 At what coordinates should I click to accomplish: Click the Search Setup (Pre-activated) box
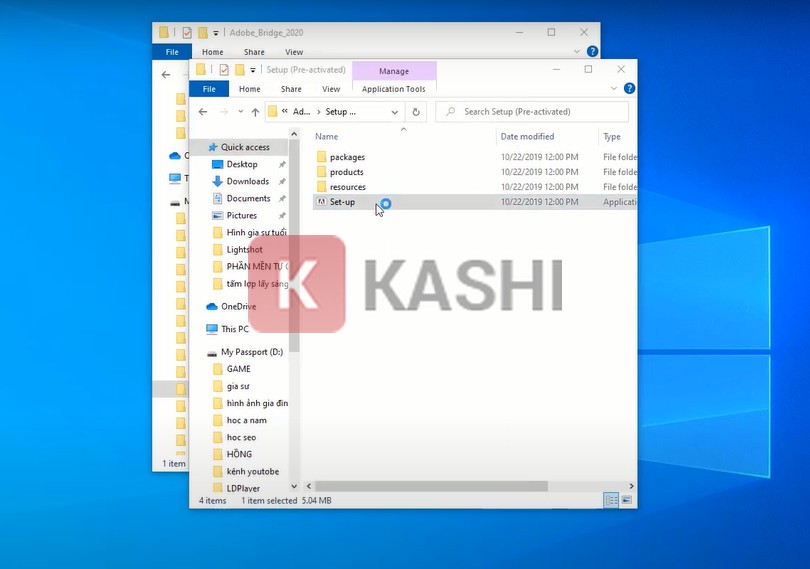[x=532, y=112]
